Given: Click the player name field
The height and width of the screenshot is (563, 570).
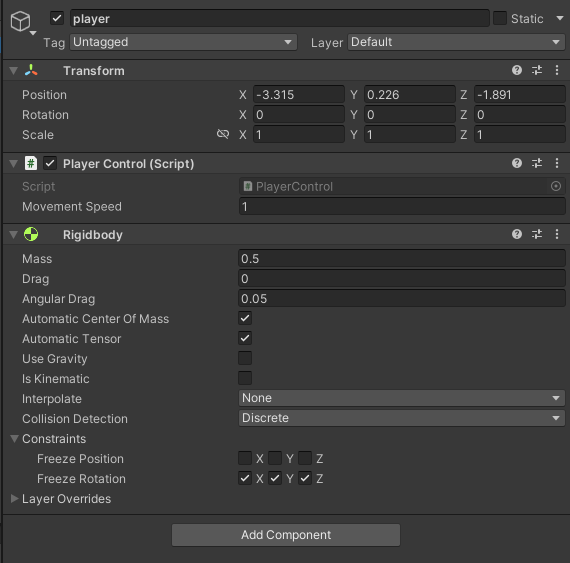Looking at the screenshot, I should coord(280,18).
